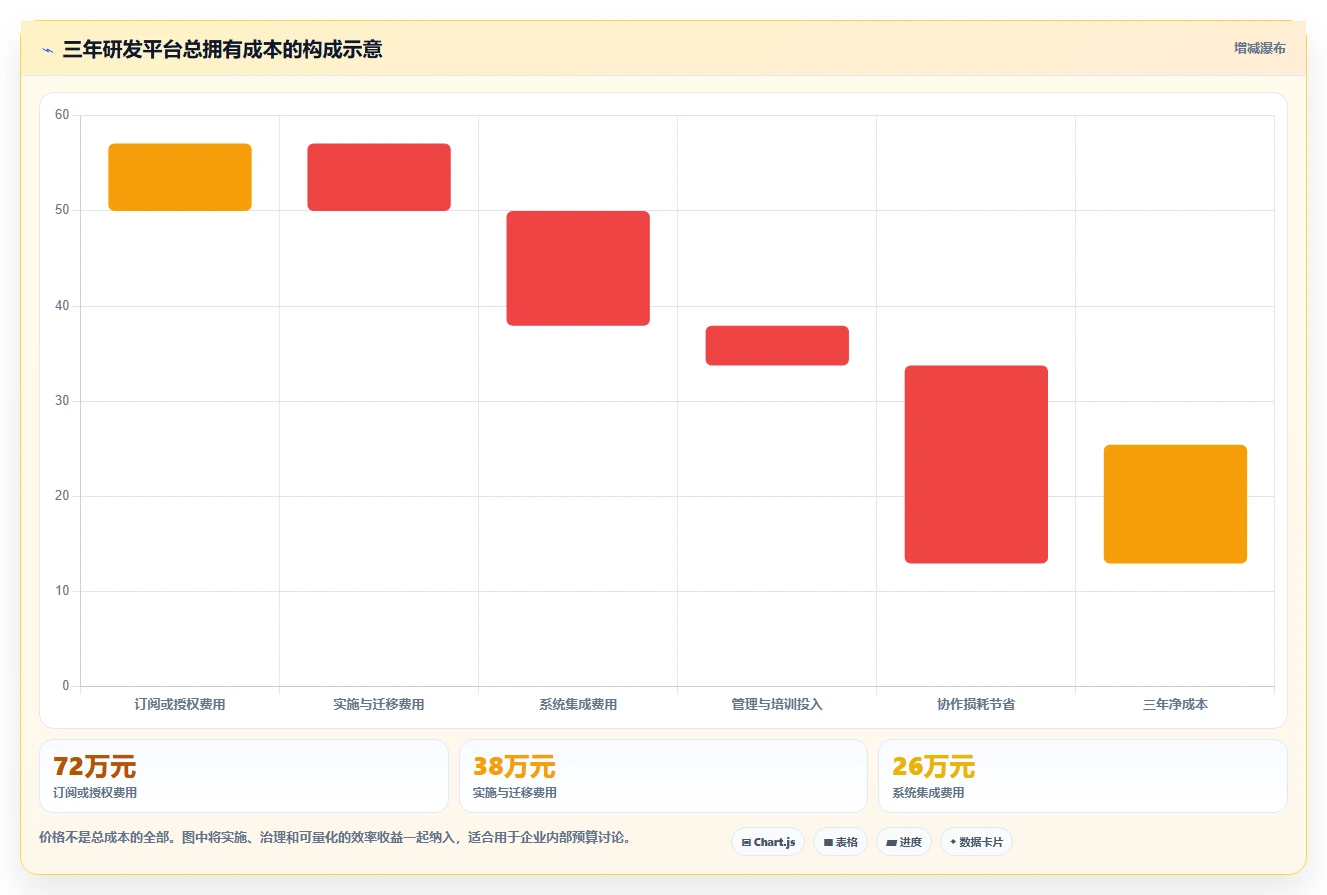Click the 增减瀑布 label in header
Image resolution: width=1327 pixels, height=895 pixels.
[1260, 48]
